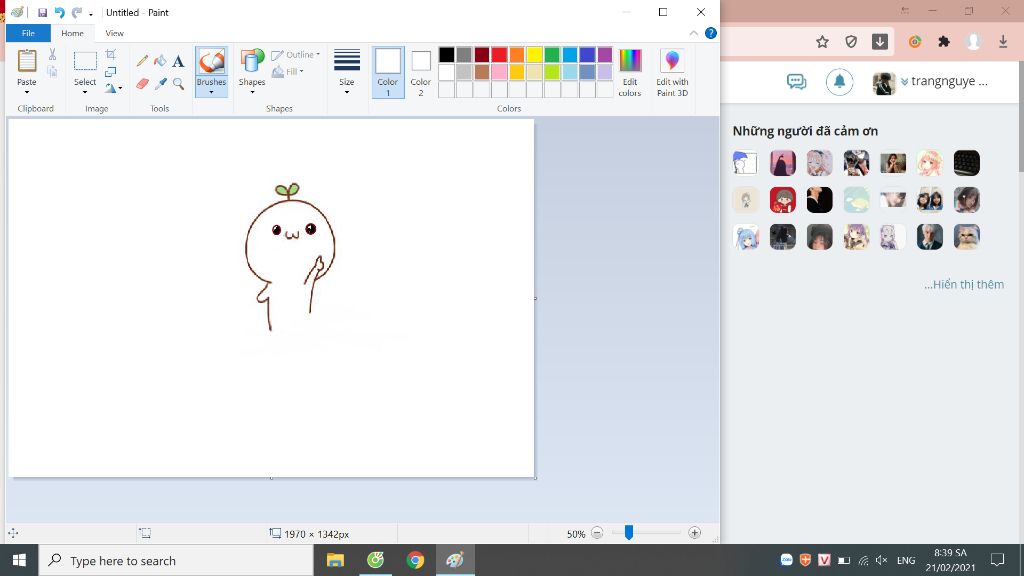Screen dimensions: 1024x576
Task: Pick the green color swatch
Action: coord(552,54)
